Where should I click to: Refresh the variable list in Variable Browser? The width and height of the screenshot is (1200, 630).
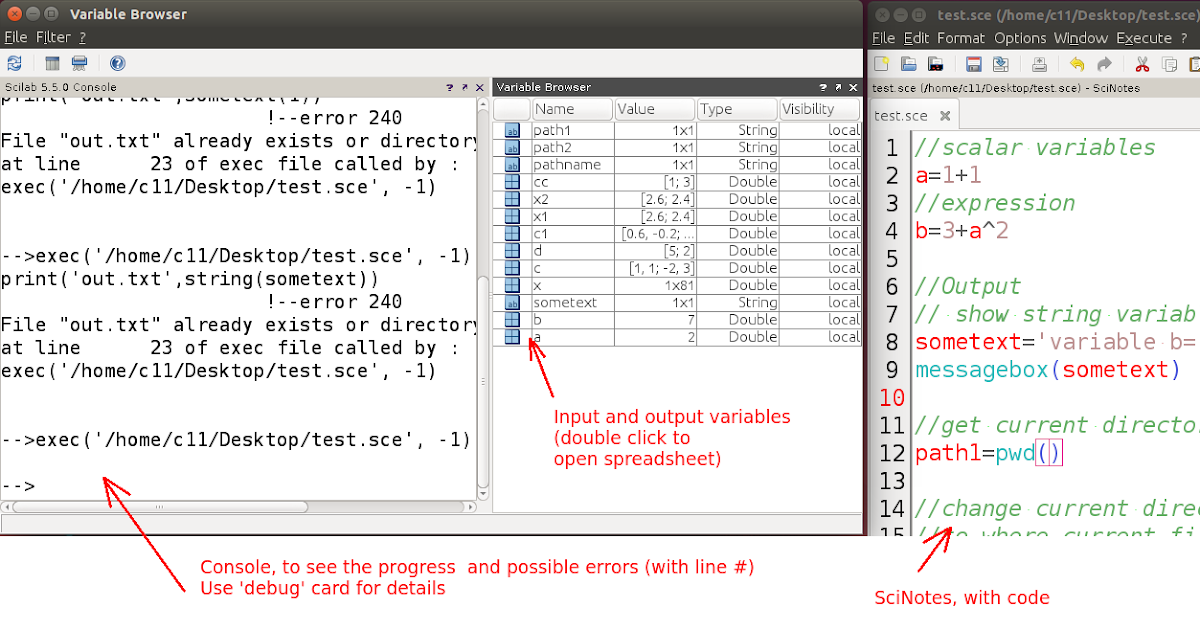pyautogui.click(x=15, y=62)
